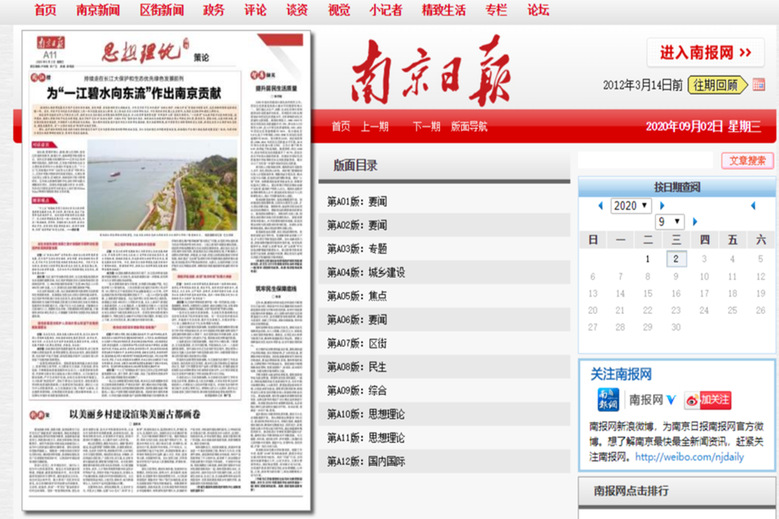This screenshot has height=519, width=779.
Task: Go to 政务 section
Action: (214, 9)
